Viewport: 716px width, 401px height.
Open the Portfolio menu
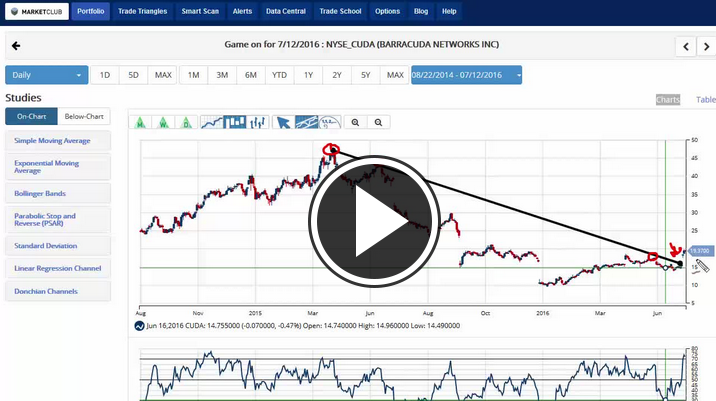click(x=90, y=11)
